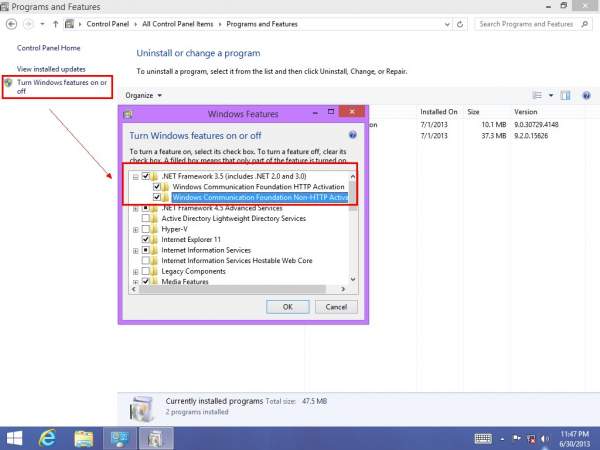600x450 pixels.
Task: Go up one folder level
Action: 55,24
